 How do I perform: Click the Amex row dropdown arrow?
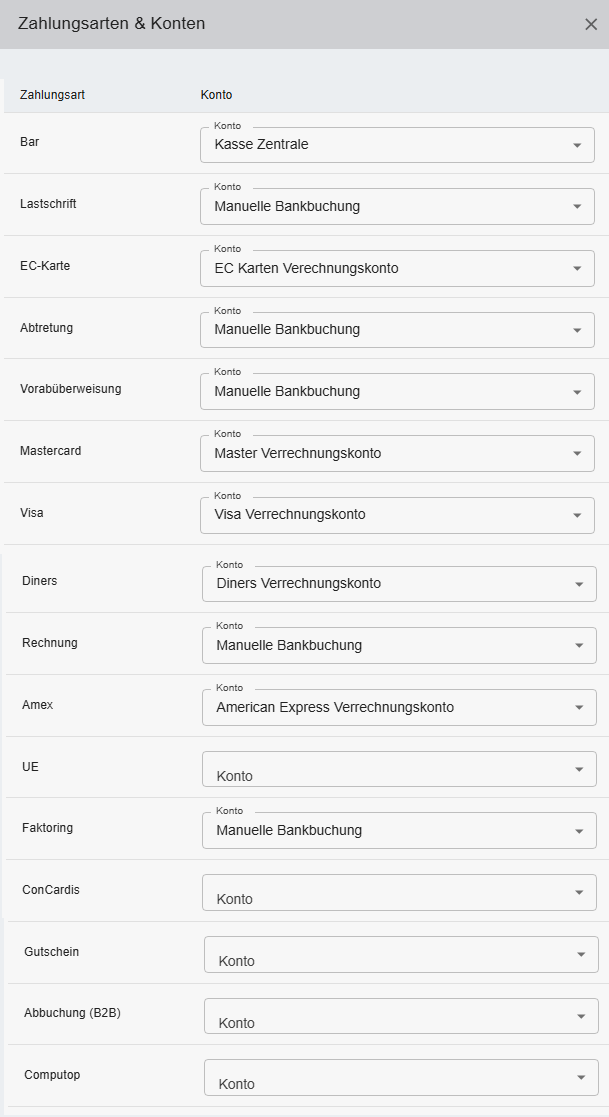click(x=579, y=708)
